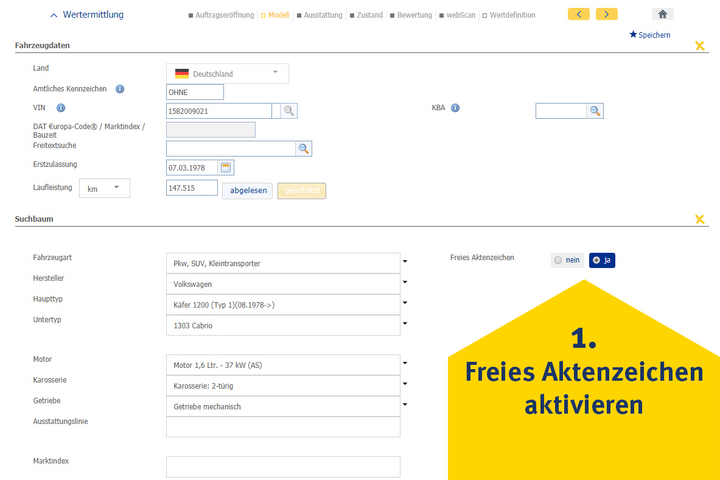720x480 pixels.
Task: Open the Laufleistung km unit dropdown
Action: point(104,188)
